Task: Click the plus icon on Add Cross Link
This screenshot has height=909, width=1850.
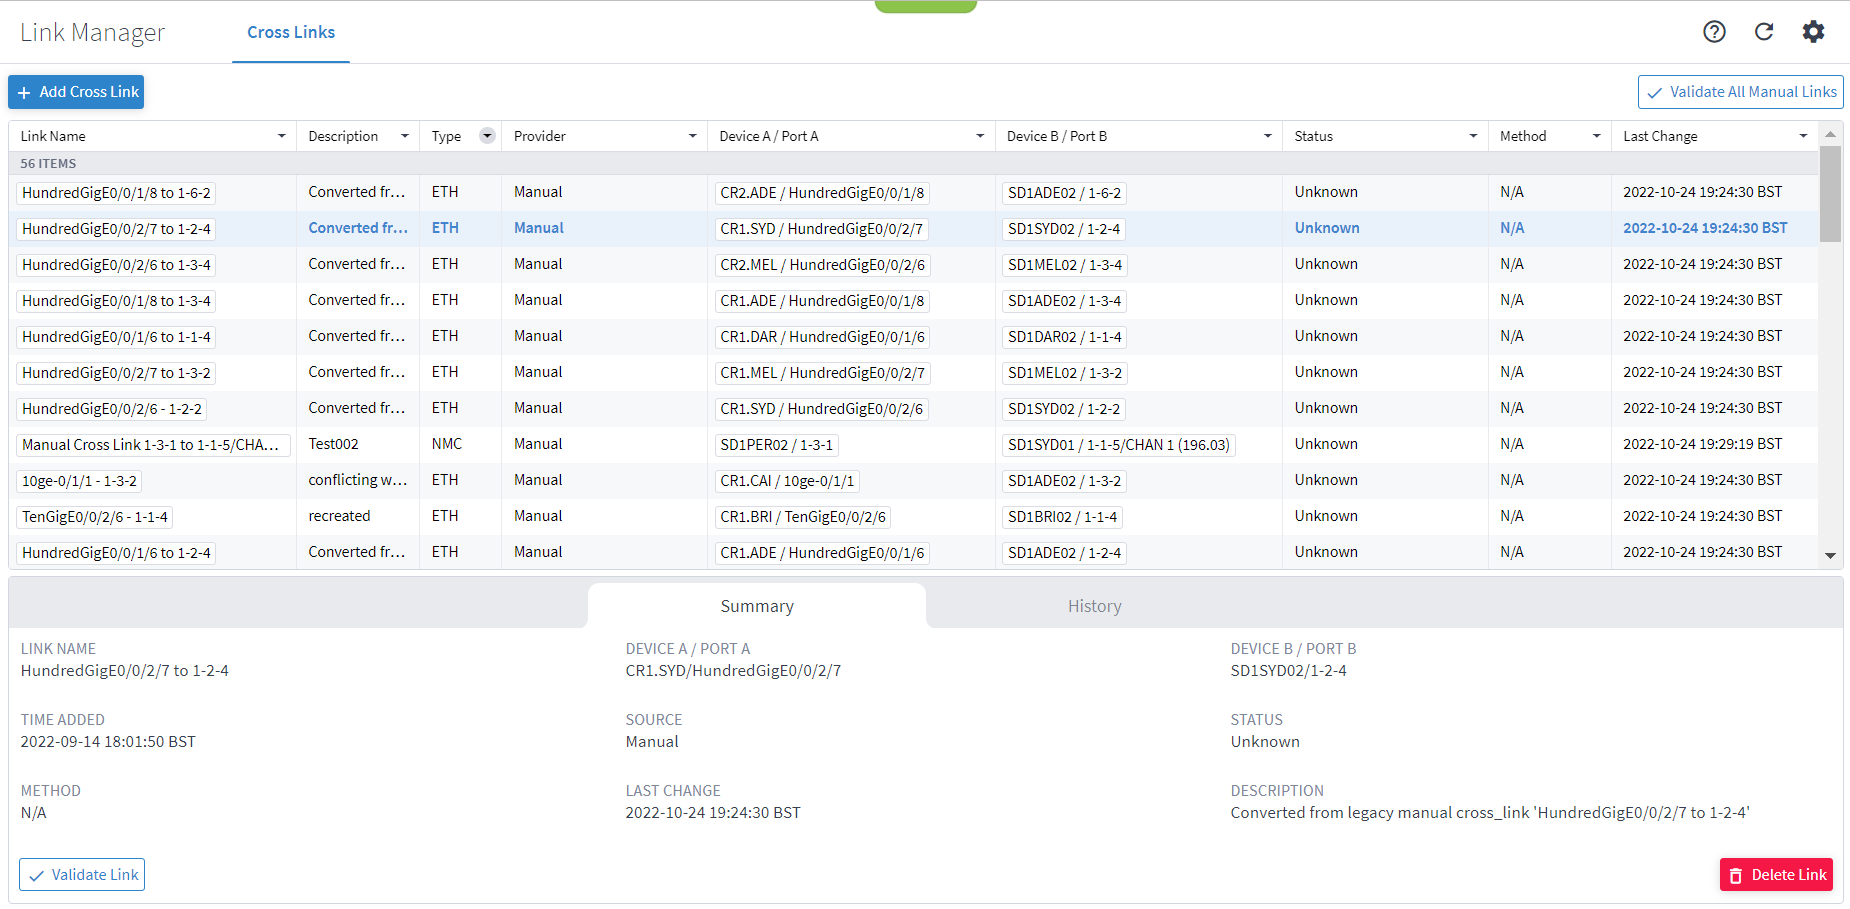Action: 25,92
